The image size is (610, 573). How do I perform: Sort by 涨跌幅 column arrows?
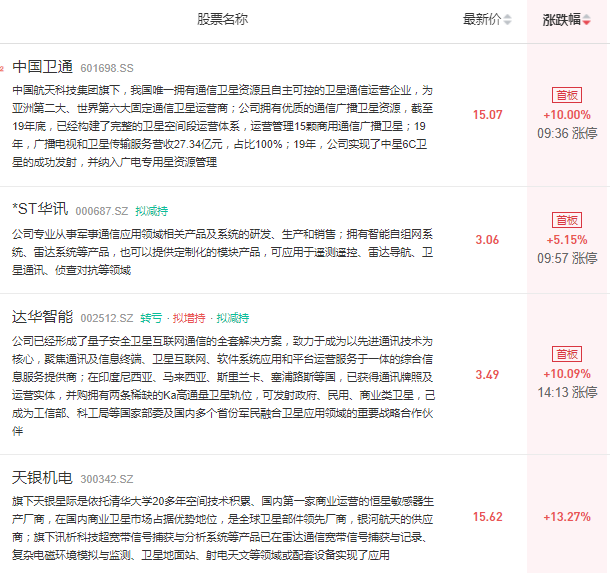click(x=587, y=19)
